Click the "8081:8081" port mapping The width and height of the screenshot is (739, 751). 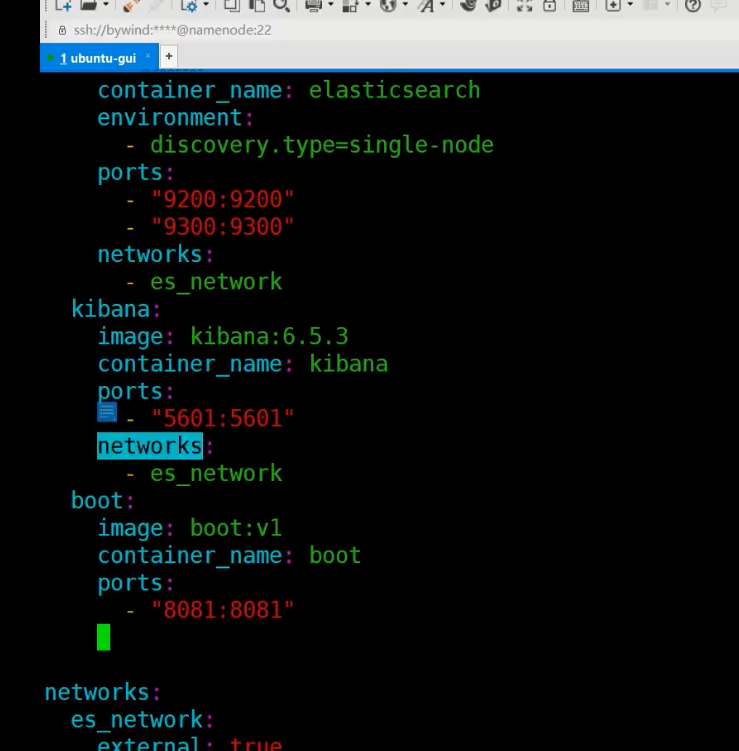[x=222, y=610]
